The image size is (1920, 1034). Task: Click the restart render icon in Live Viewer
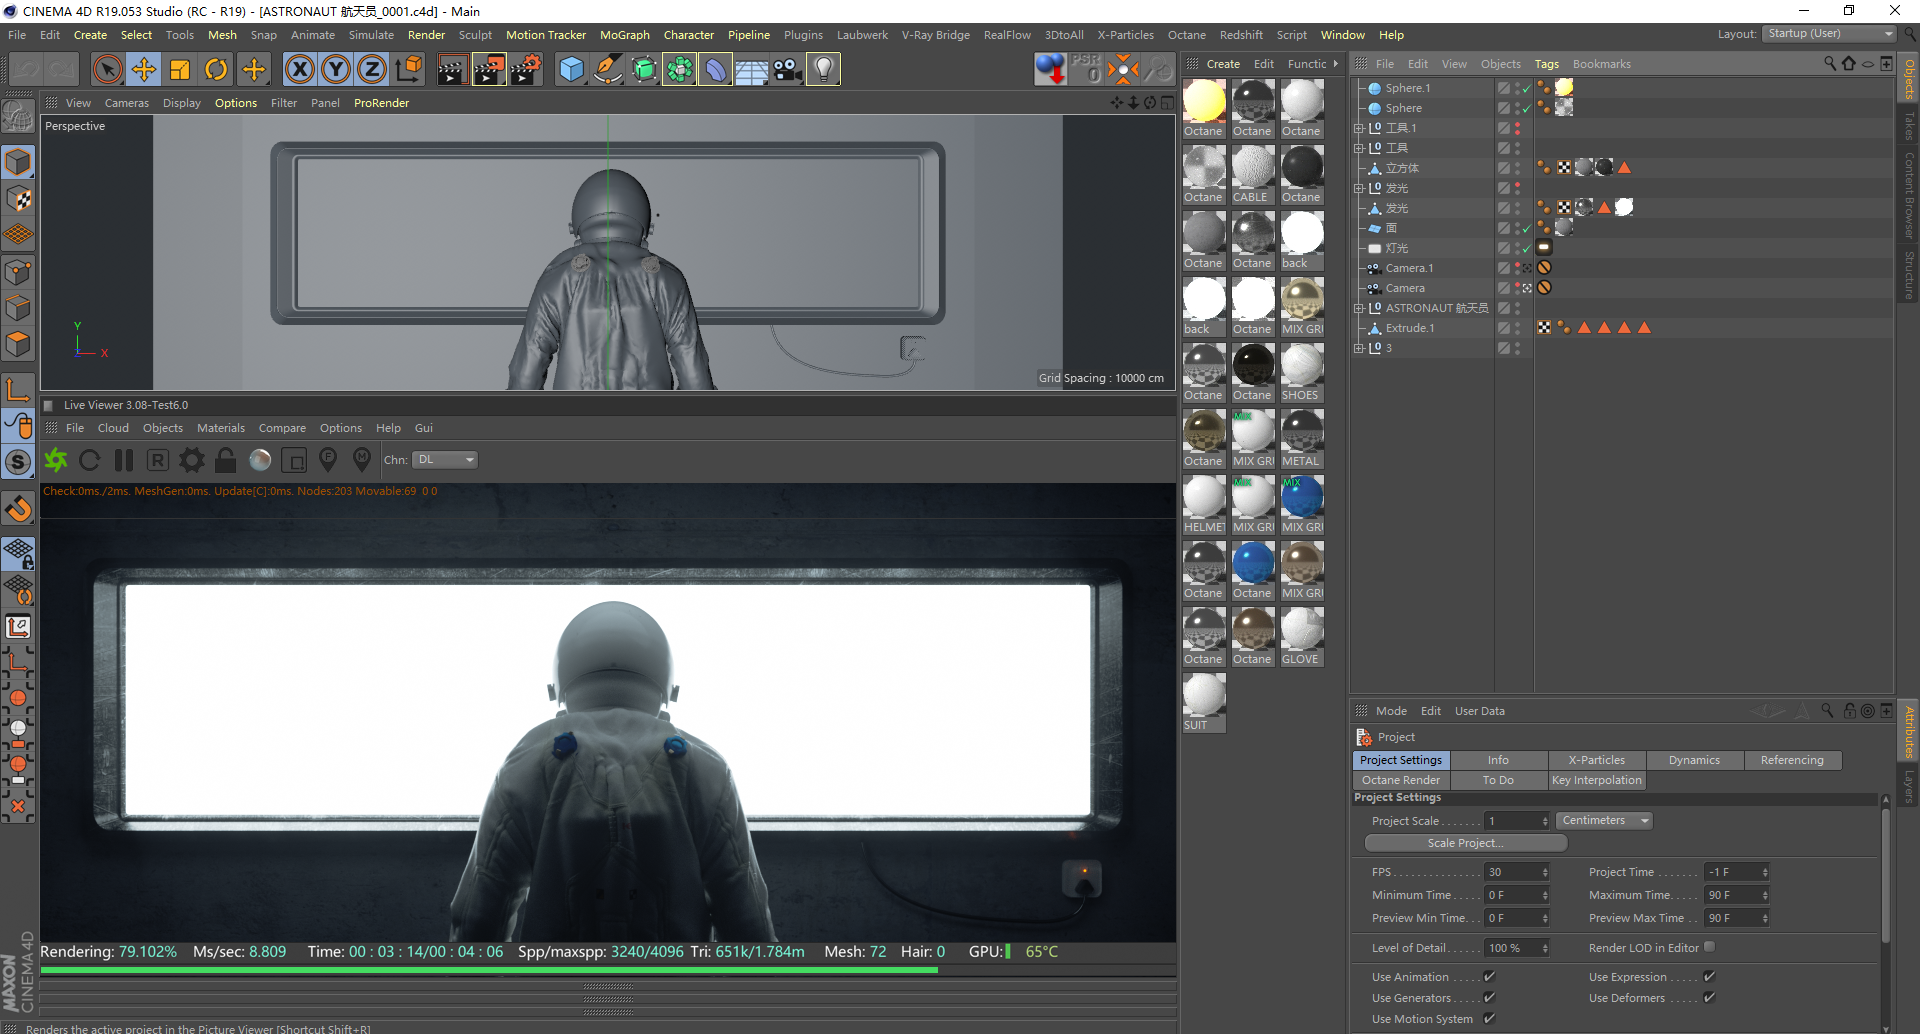point(89,460)
